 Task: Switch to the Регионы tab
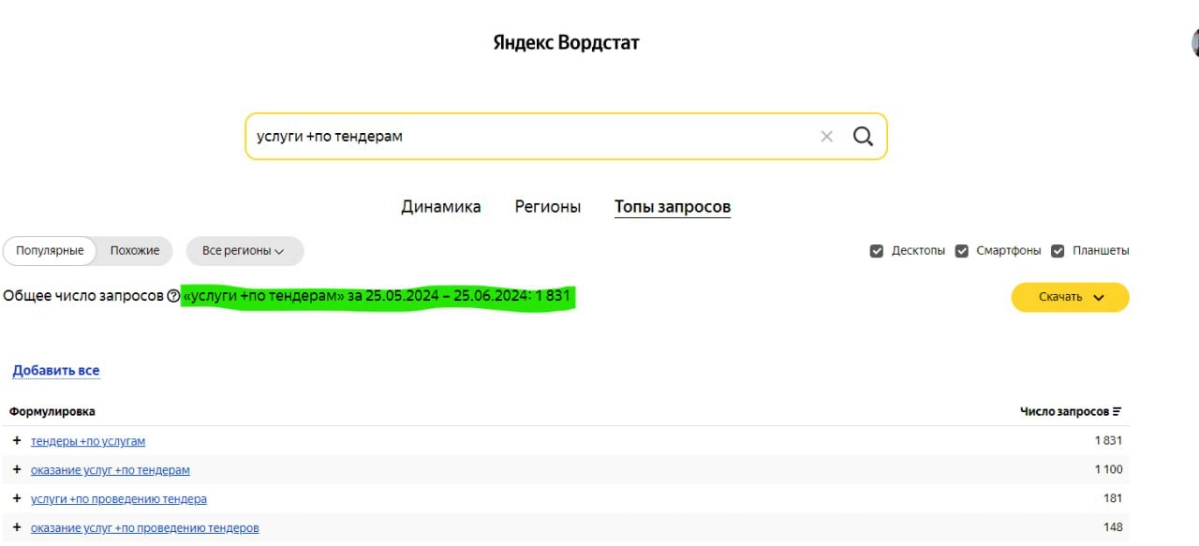pyautogui.click(x=548, y=206)
